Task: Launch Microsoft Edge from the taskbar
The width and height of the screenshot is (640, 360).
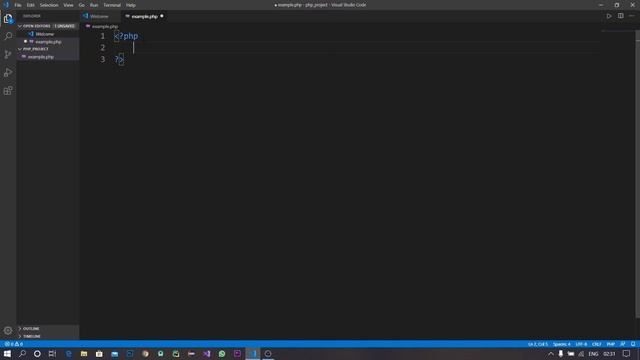Action: tap(69, 354)
